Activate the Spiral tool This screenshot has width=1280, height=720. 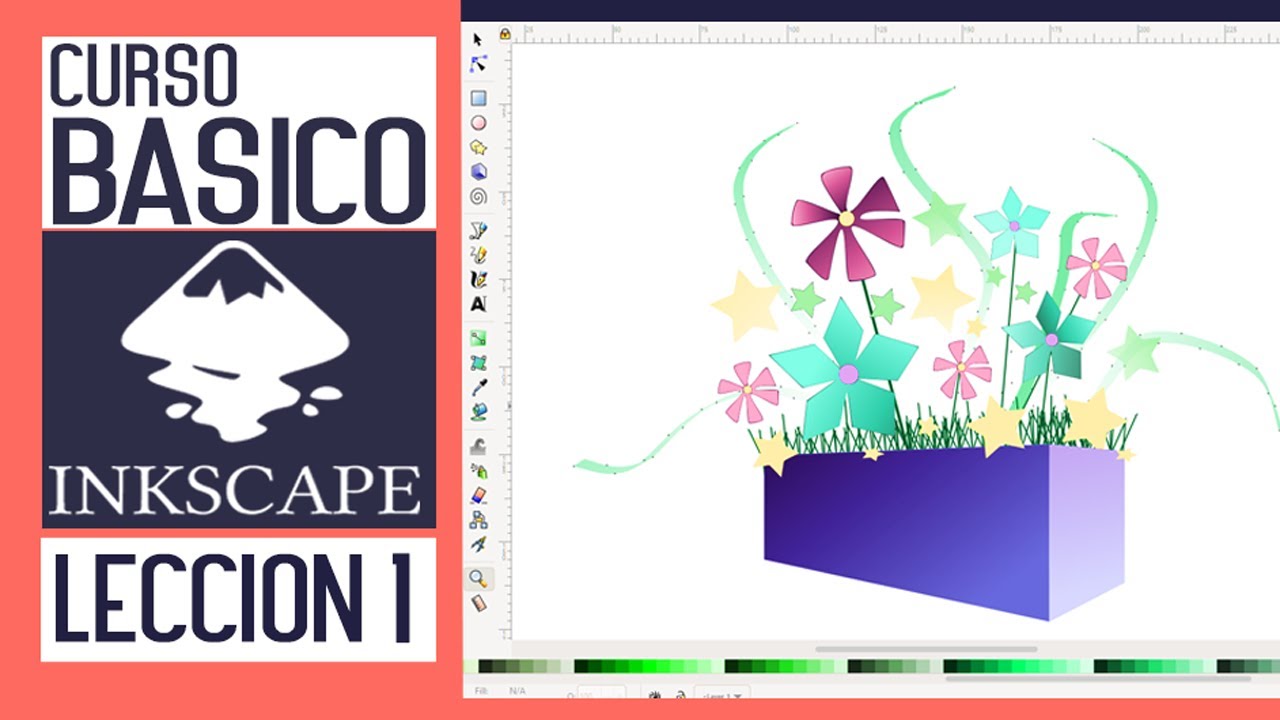point(478,196)
